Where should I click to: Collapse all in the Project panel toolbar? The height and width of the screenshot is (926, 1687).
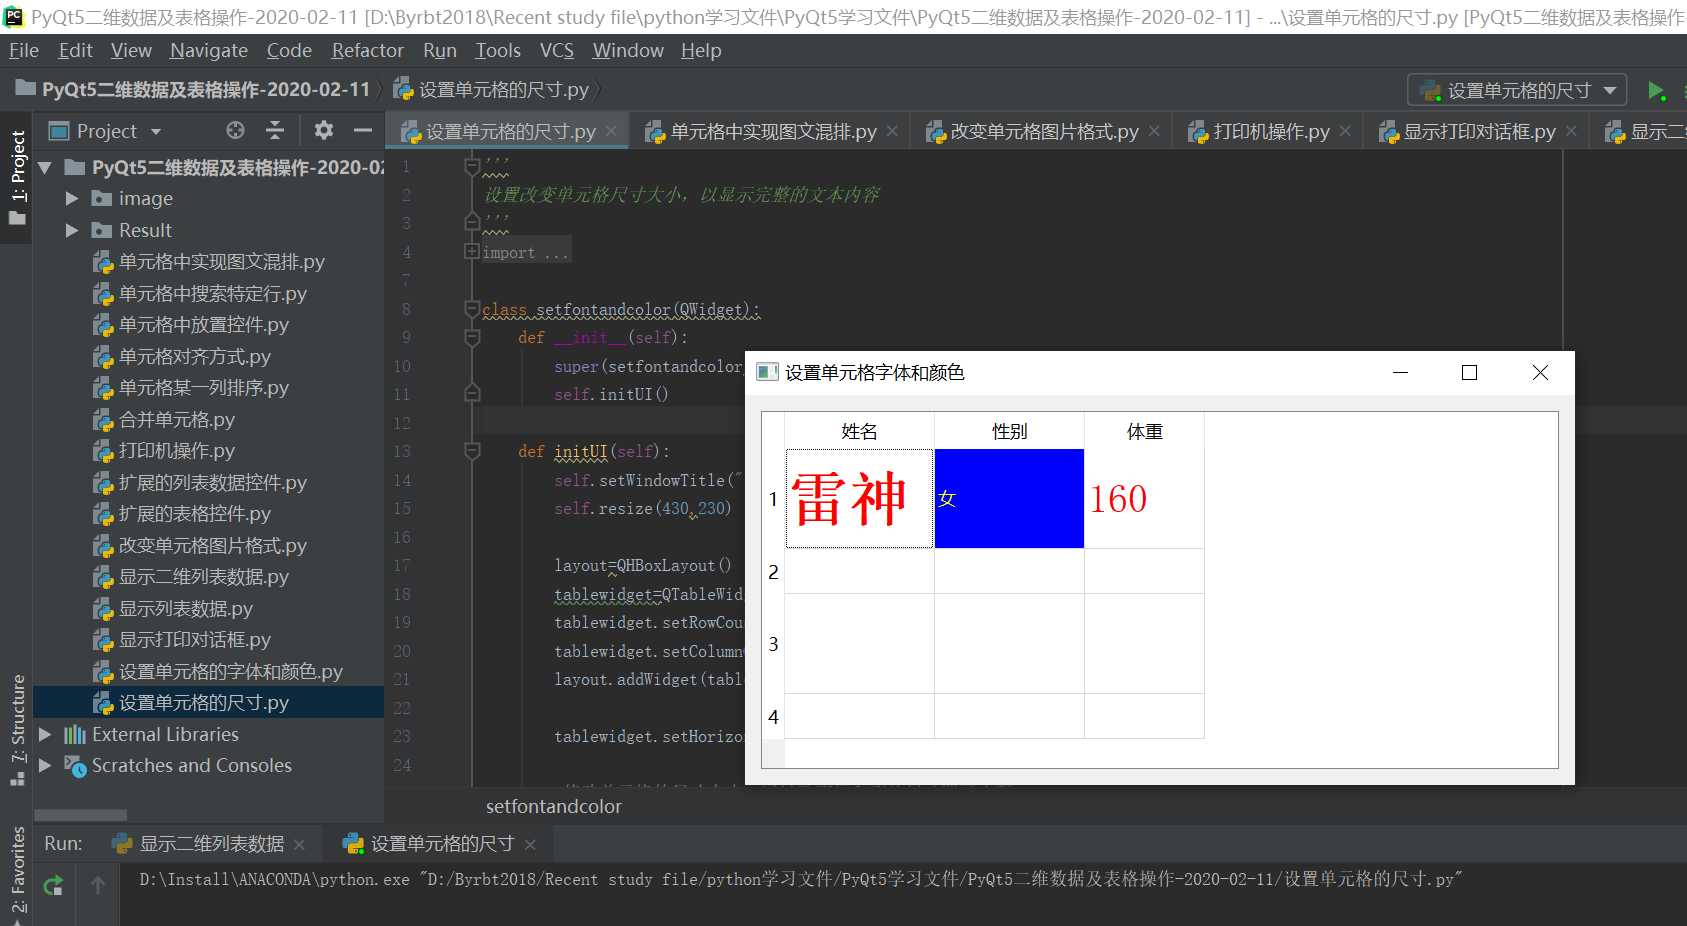[275, 131]
